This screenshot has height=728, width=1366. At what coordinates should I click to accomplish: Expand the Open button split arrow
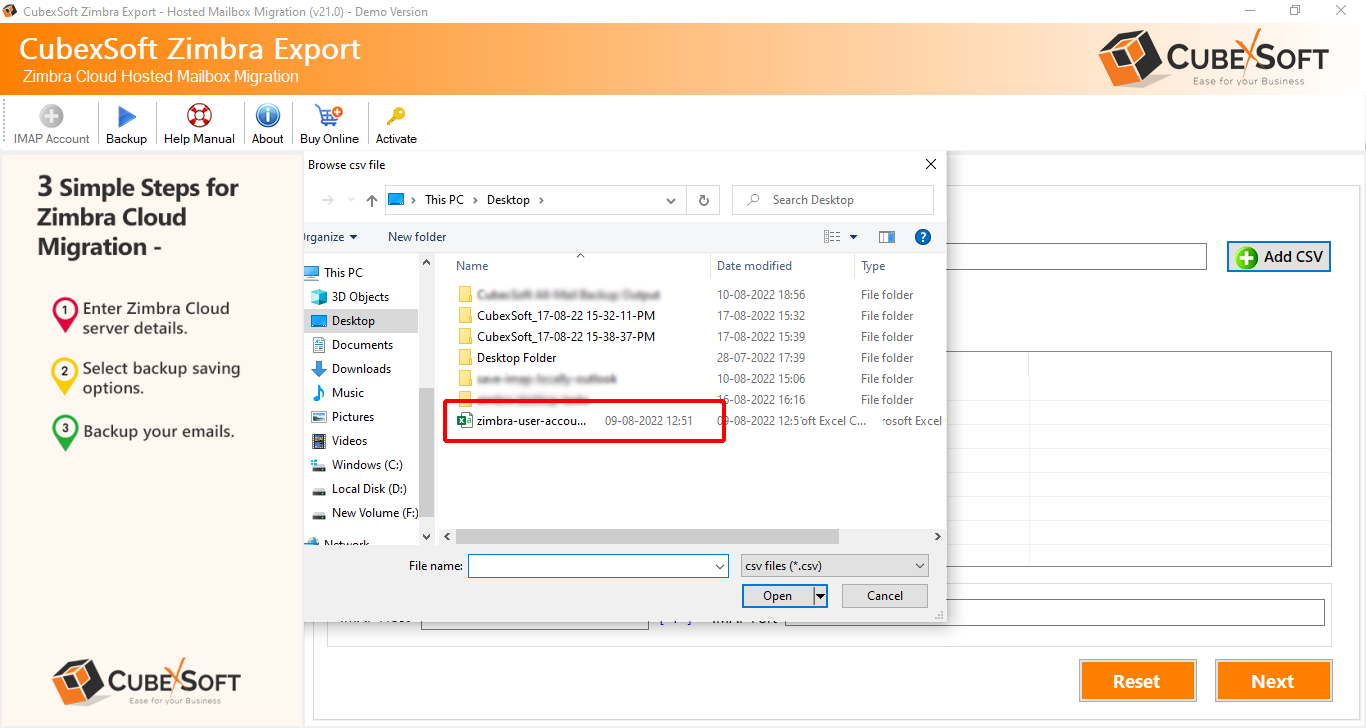tap(821, 596)
